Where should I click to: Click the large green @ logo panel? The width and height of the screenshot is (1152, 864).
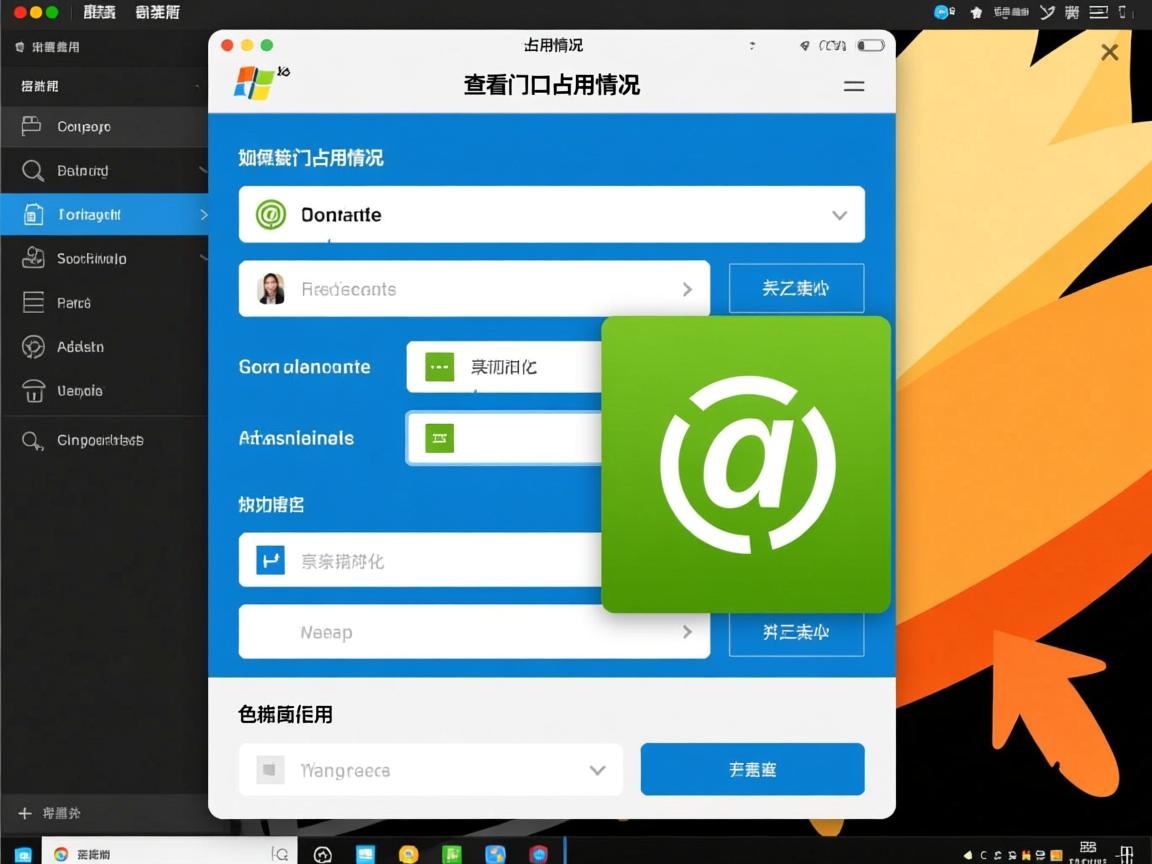(x=746, y=463)
